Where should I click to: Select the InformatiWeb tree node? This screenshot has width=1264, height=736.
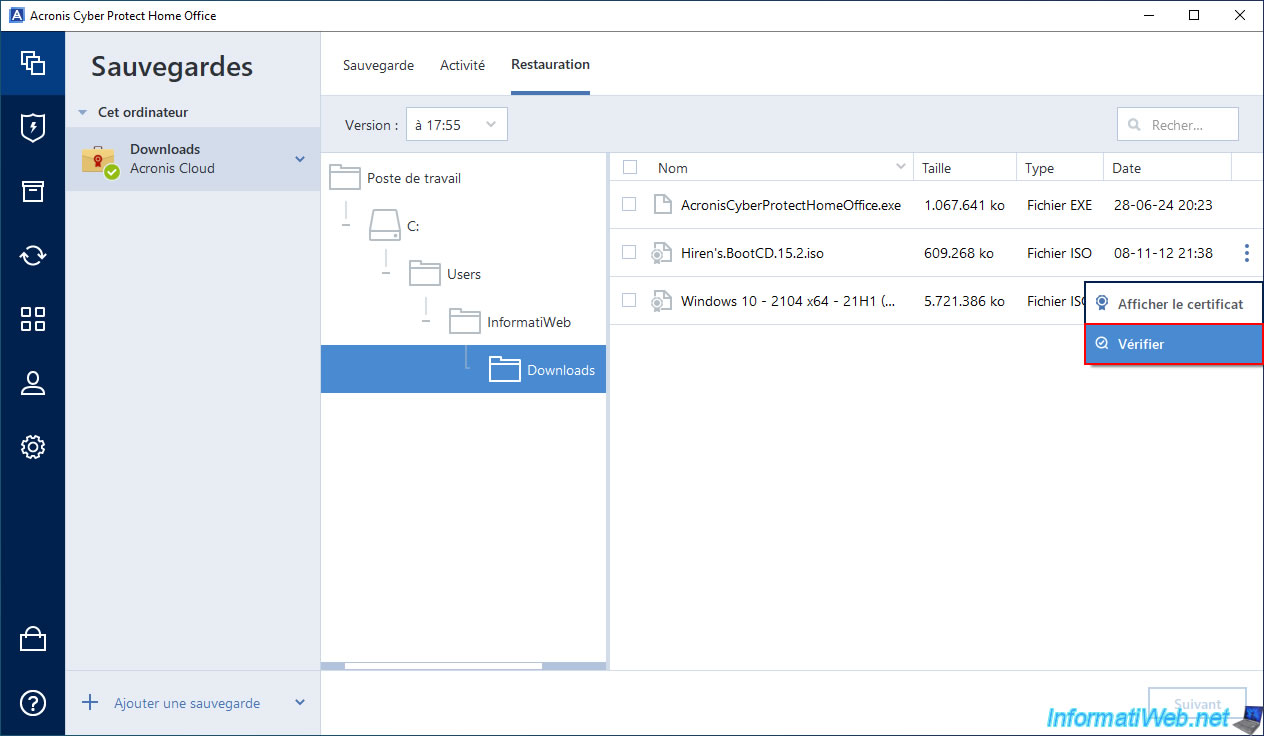(x=529, y=322)
